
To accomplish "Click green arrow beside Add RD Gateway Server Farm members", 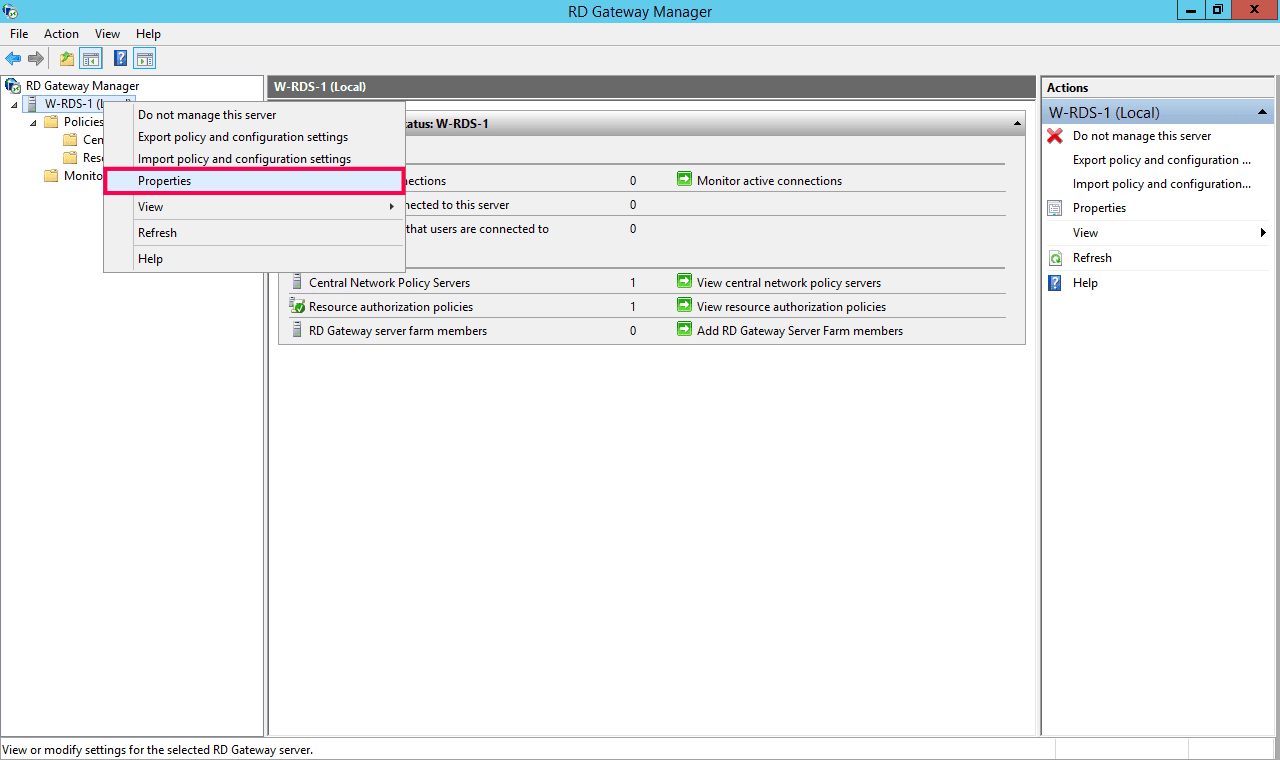I will point(685,330).
